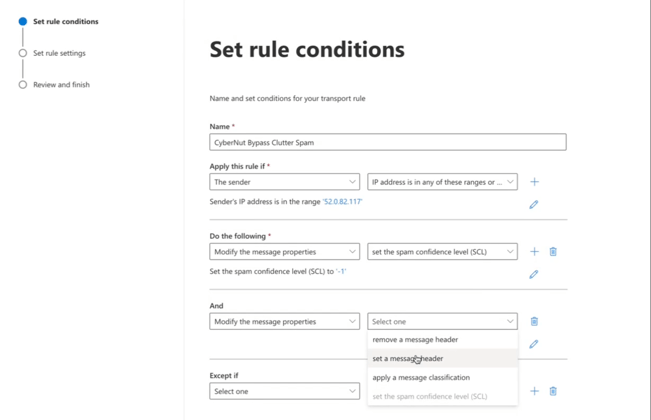Image resolution: width=651 pixels, height=420 pixels.
Task: Delete the And action using trash icon
Action: (x=534, y=322)
